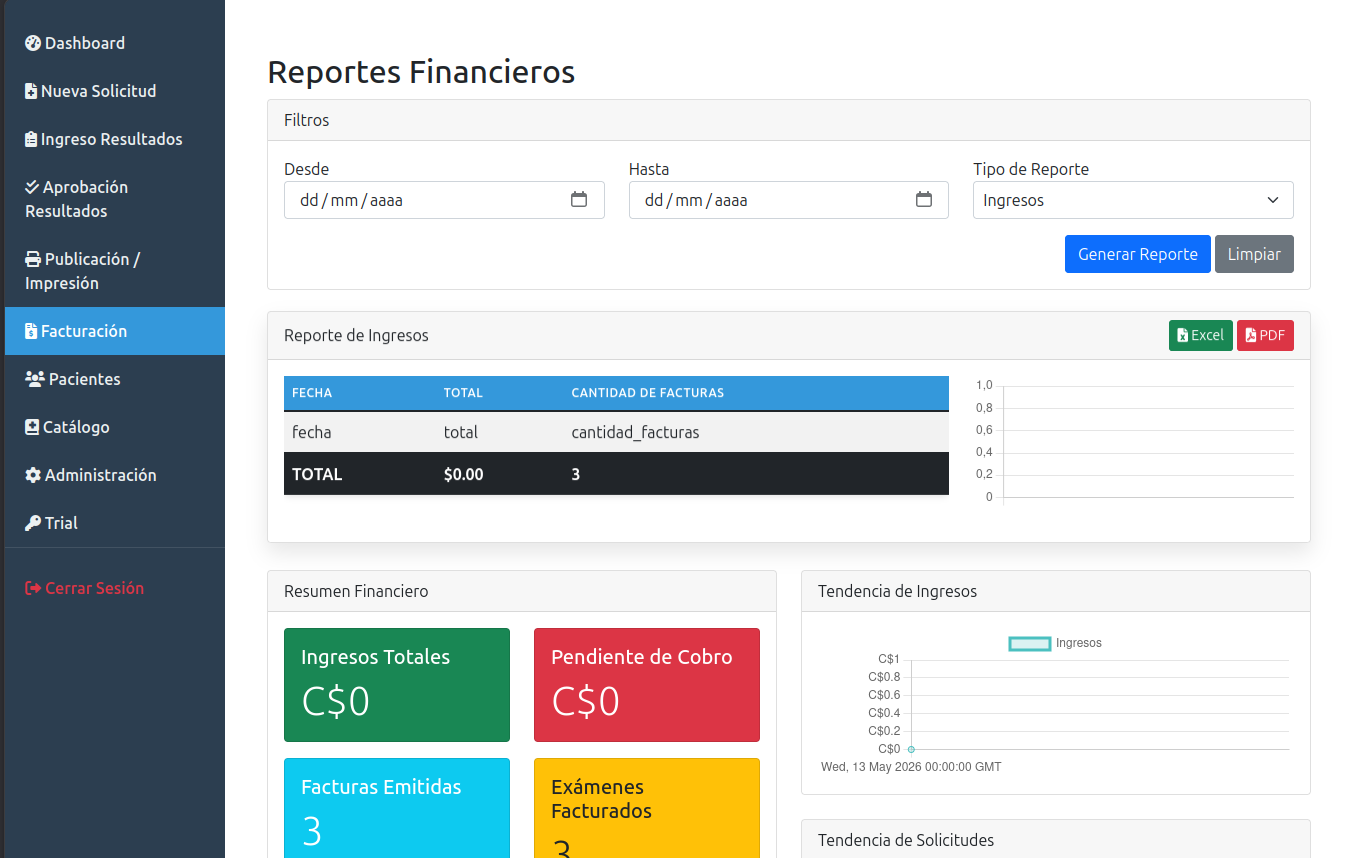1352x858 pixels.
Task: Go to Nueva Solicitud
Action: coord(115,91)
